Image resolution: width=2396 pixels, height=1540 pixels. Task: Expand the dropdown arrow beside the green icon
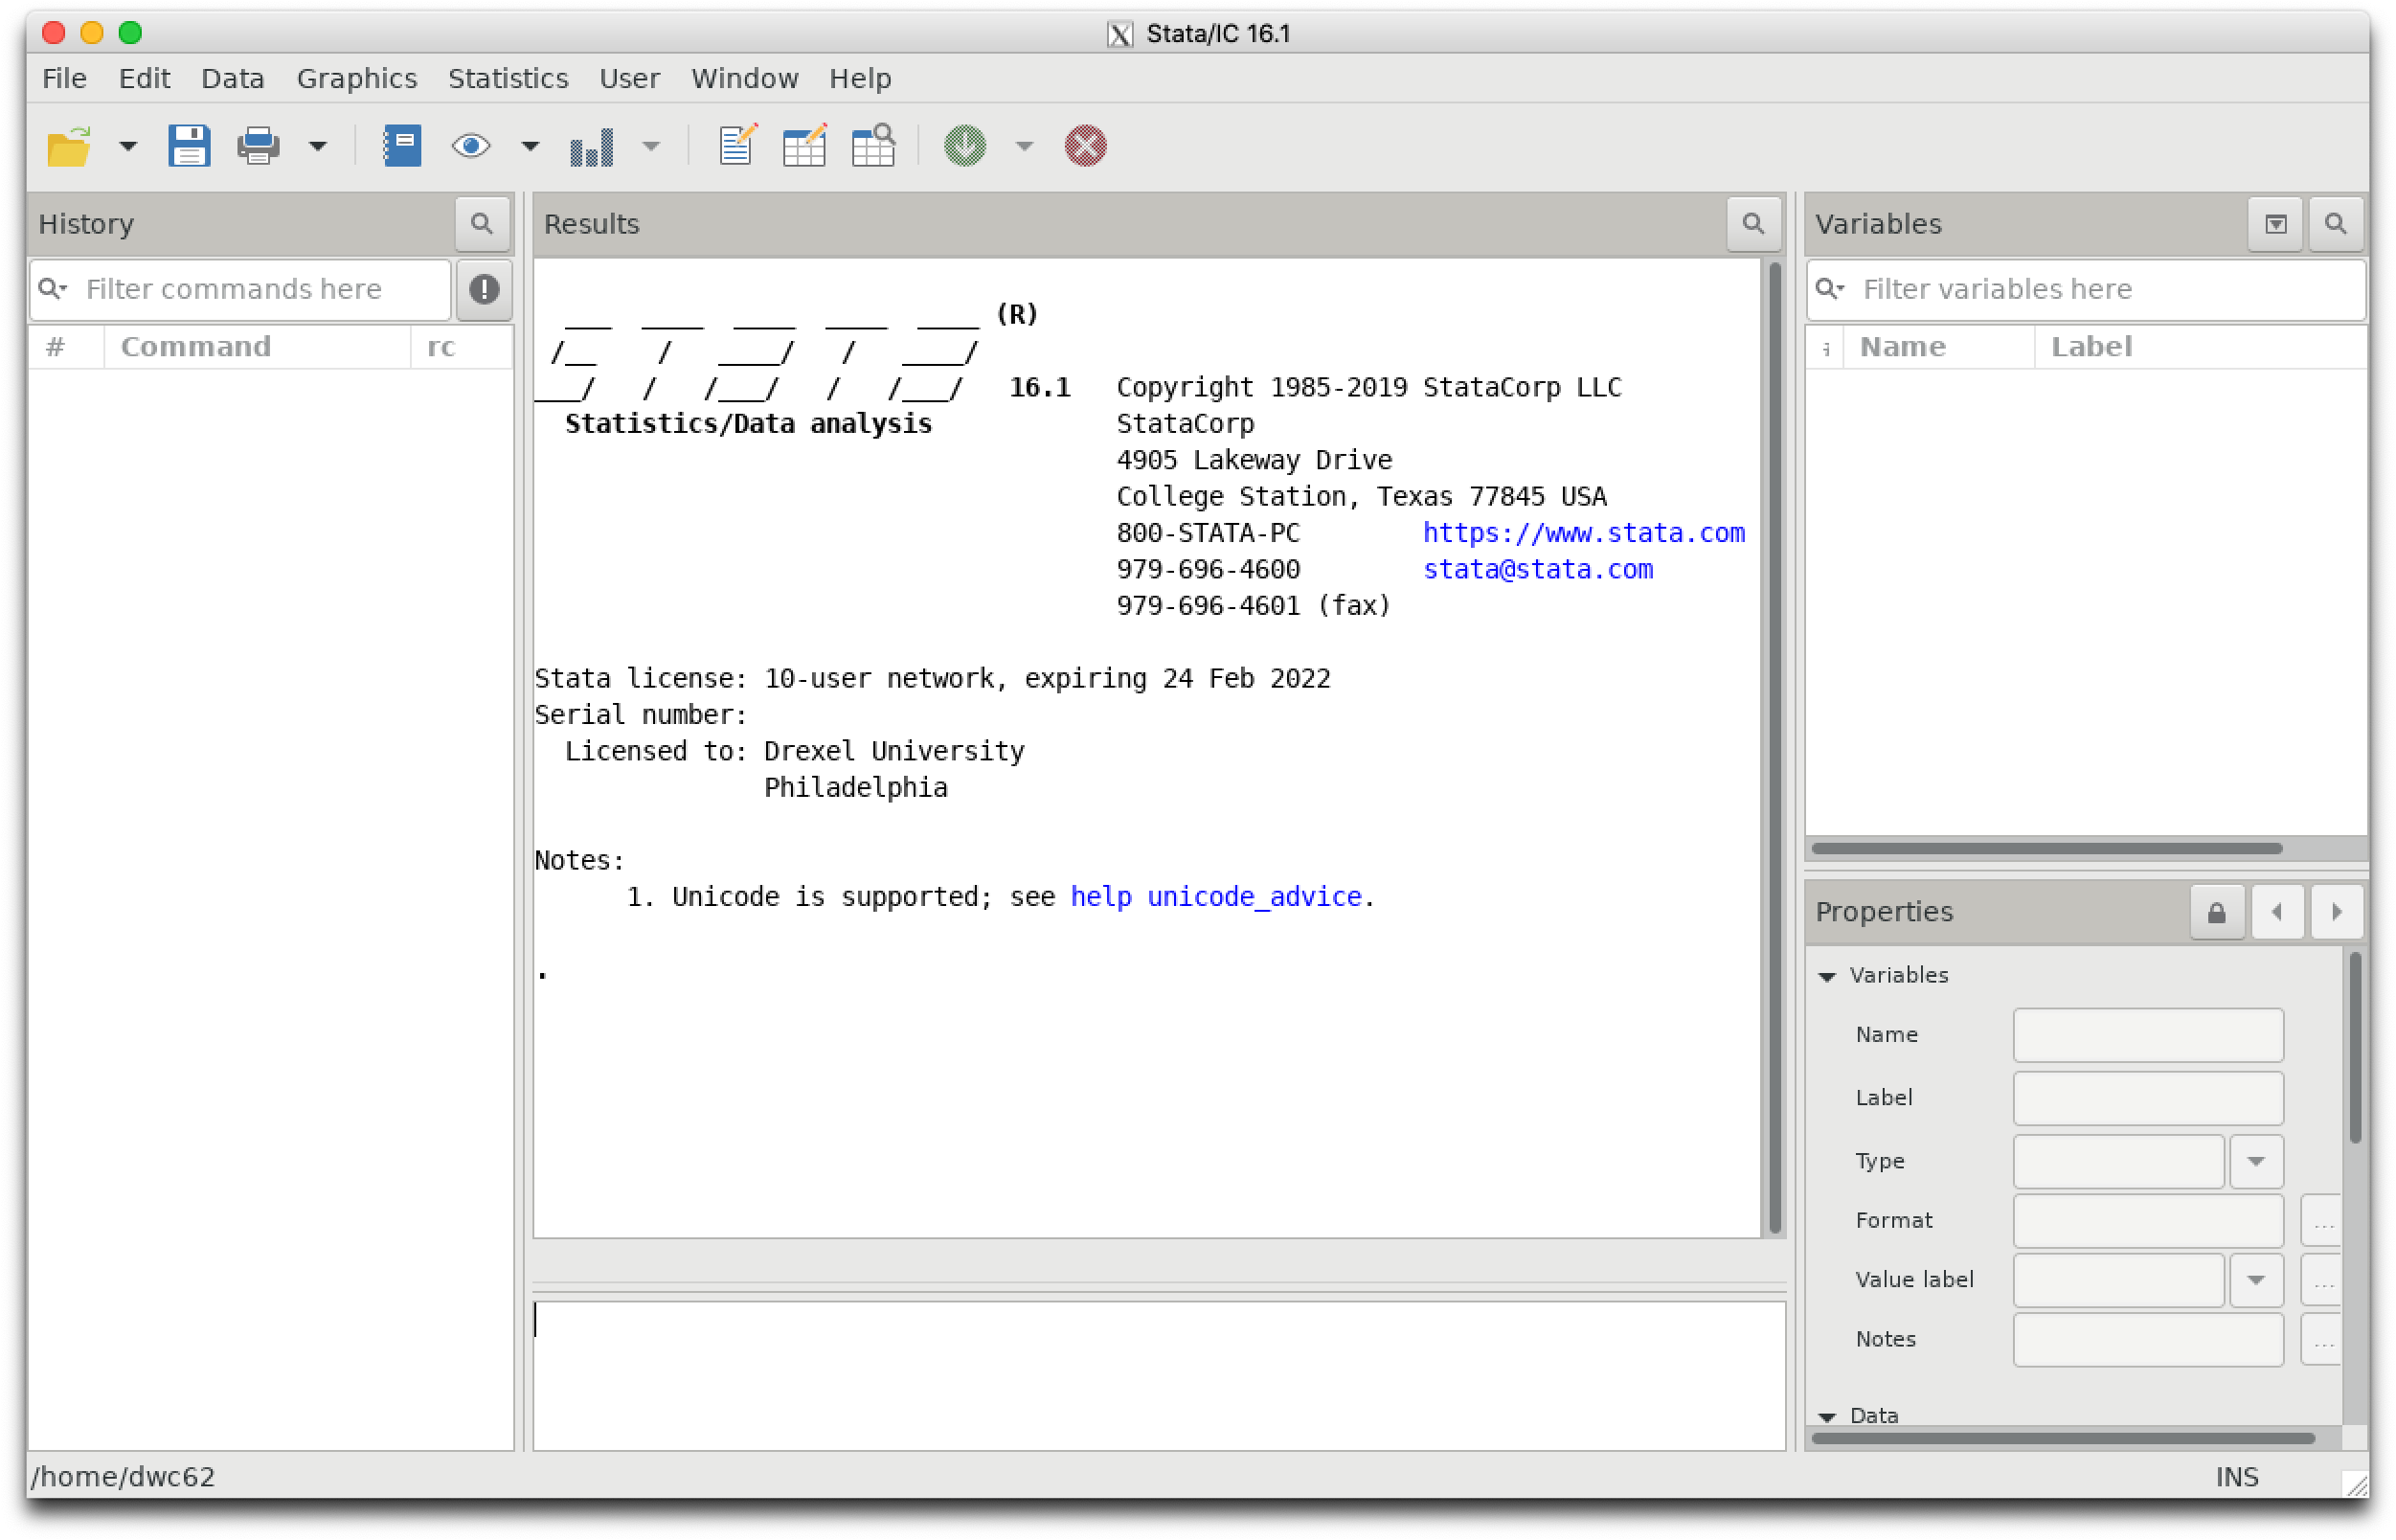(1024, 146)
